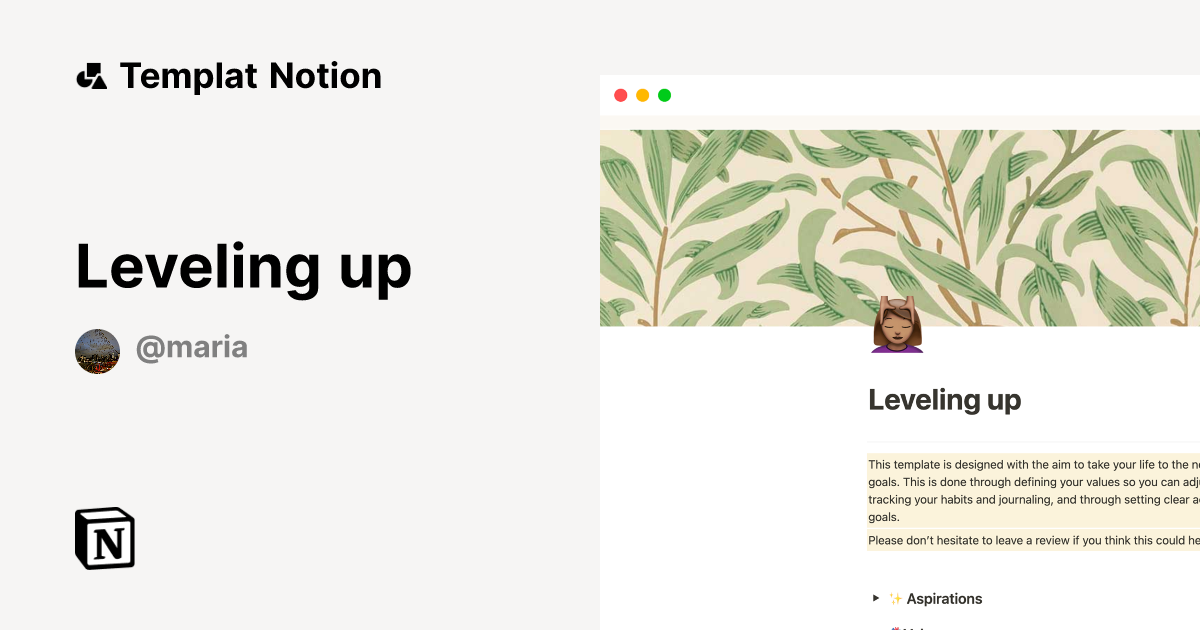Click the Notion N logo at bottom left
This screenshot has width=1200, height=630.
(x=104, y=538)
